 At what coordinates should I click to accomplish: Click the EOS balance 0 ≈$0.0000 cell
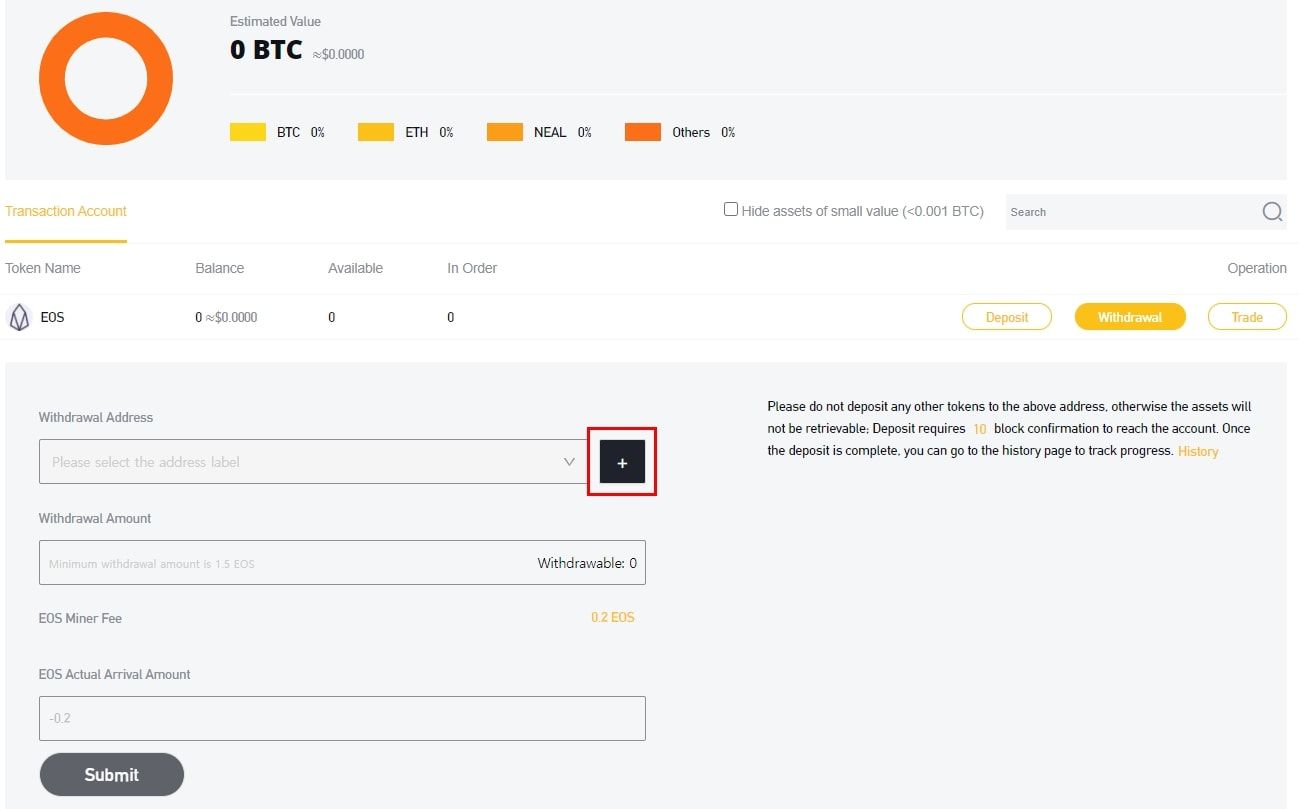coord(226,317)
